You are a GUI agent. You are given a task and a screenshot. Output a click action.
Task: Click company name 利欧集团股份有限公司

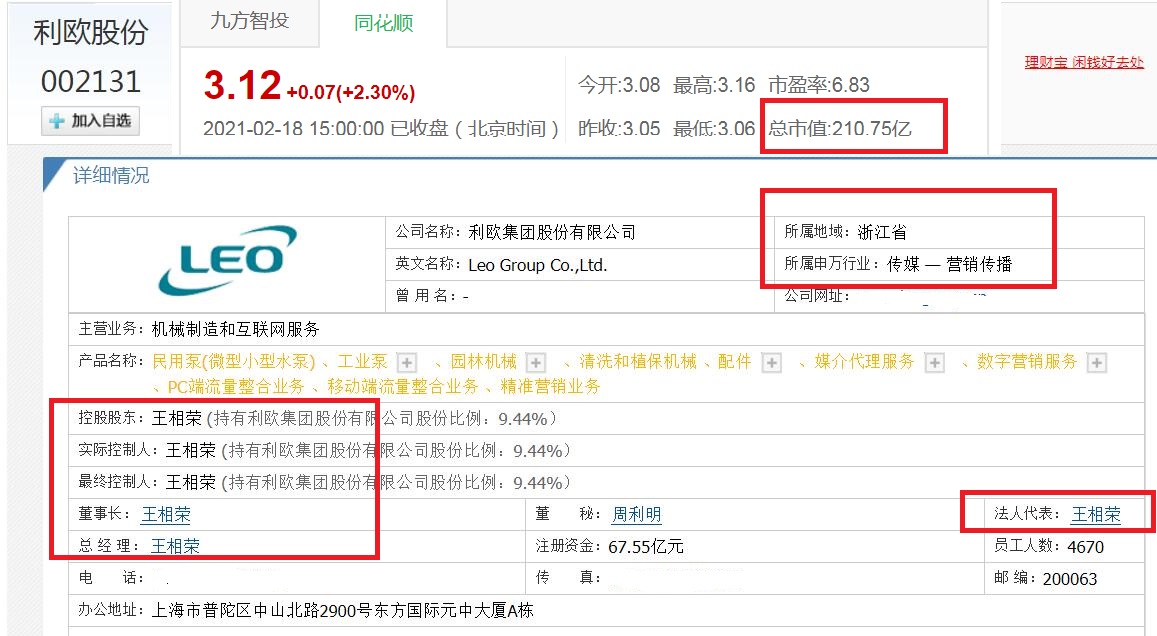pos(552,232)
